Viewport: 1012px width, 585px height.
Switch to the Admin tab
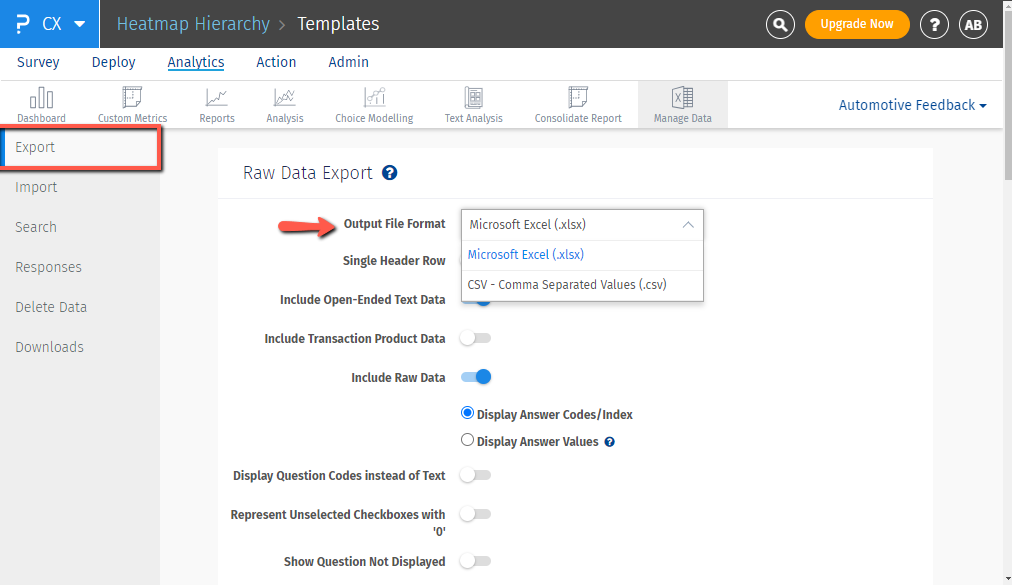(x=348, y=62)
